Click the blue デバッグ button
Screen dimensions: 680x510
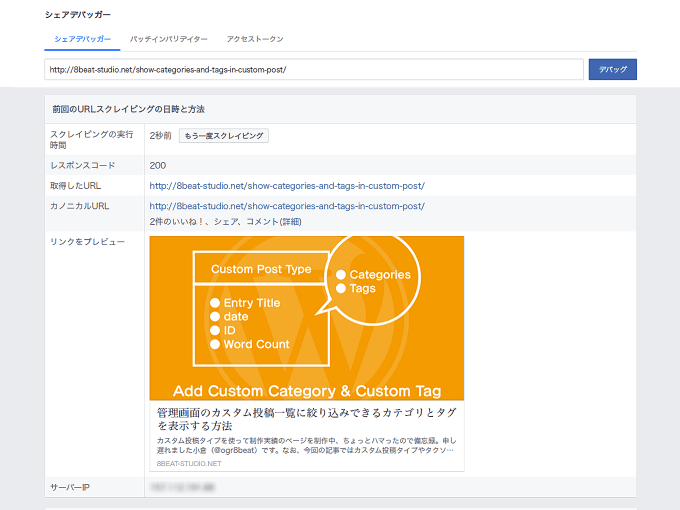612,69
